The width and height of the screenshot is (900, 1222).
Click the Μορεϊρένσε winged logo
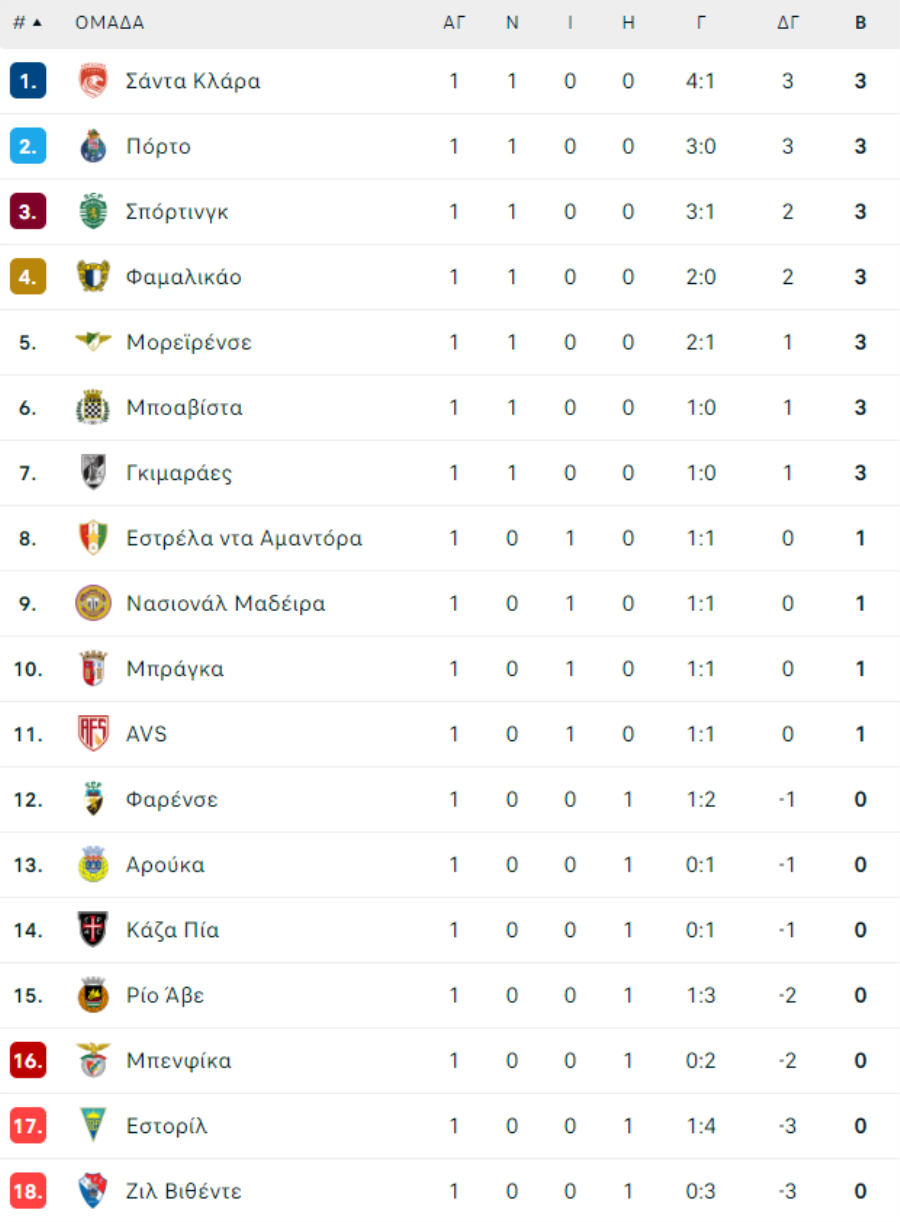[93, 342]
